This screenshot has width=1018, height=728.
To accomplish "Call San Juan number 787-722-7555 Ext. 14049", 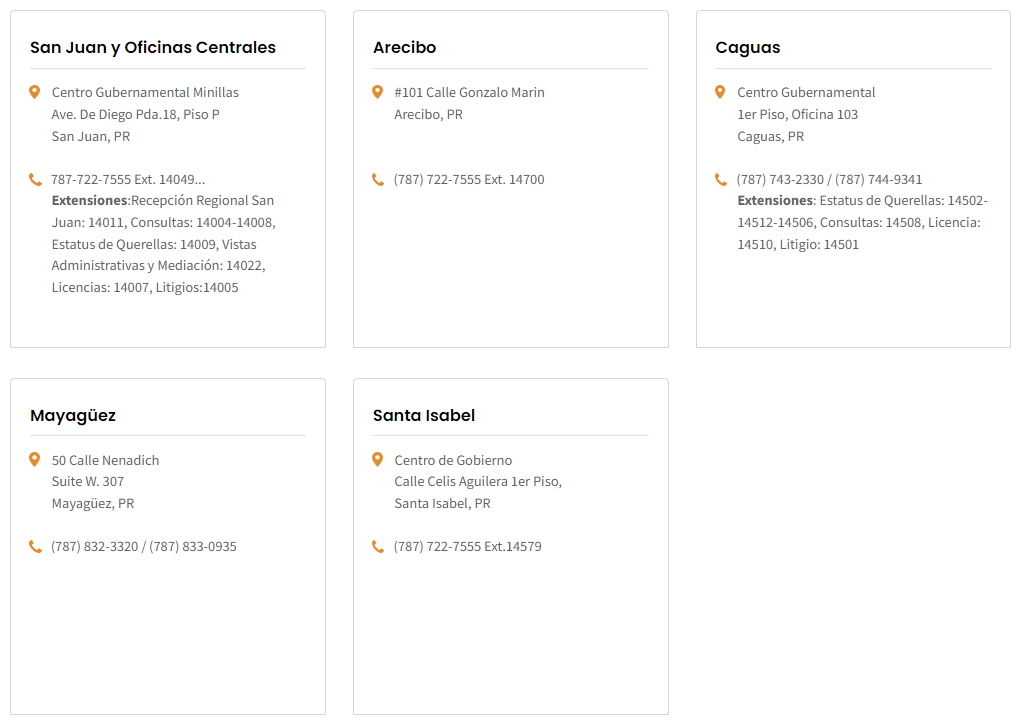I will click(x=128, y=179).
